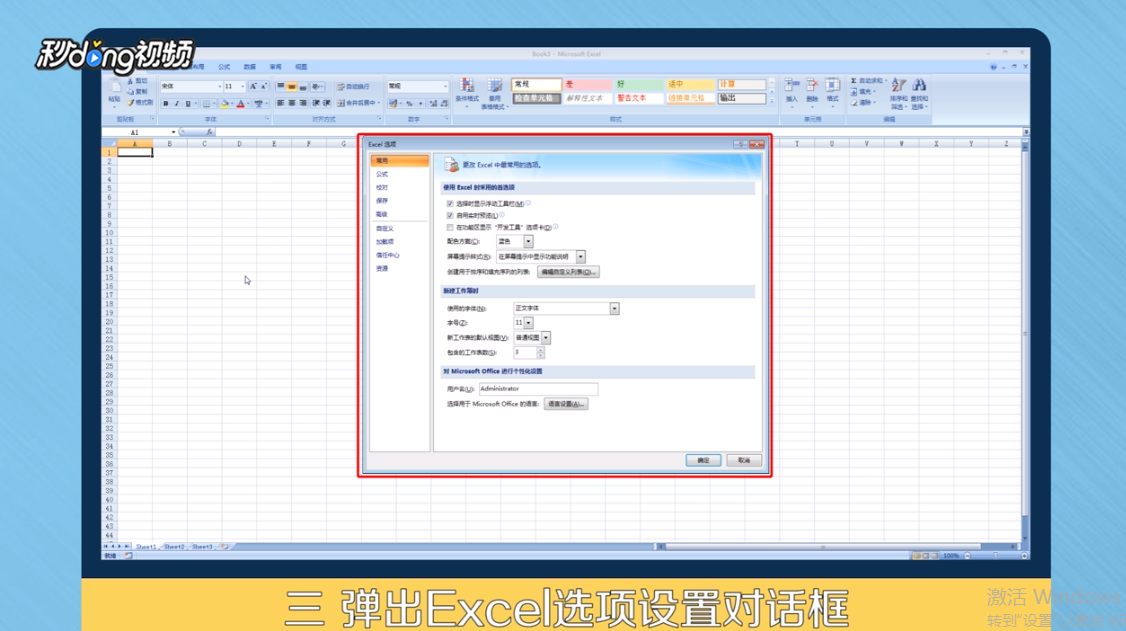
Task: Select the Add-Ins (加载项) category in Excel Options
Action: click(x=385, y=242)
